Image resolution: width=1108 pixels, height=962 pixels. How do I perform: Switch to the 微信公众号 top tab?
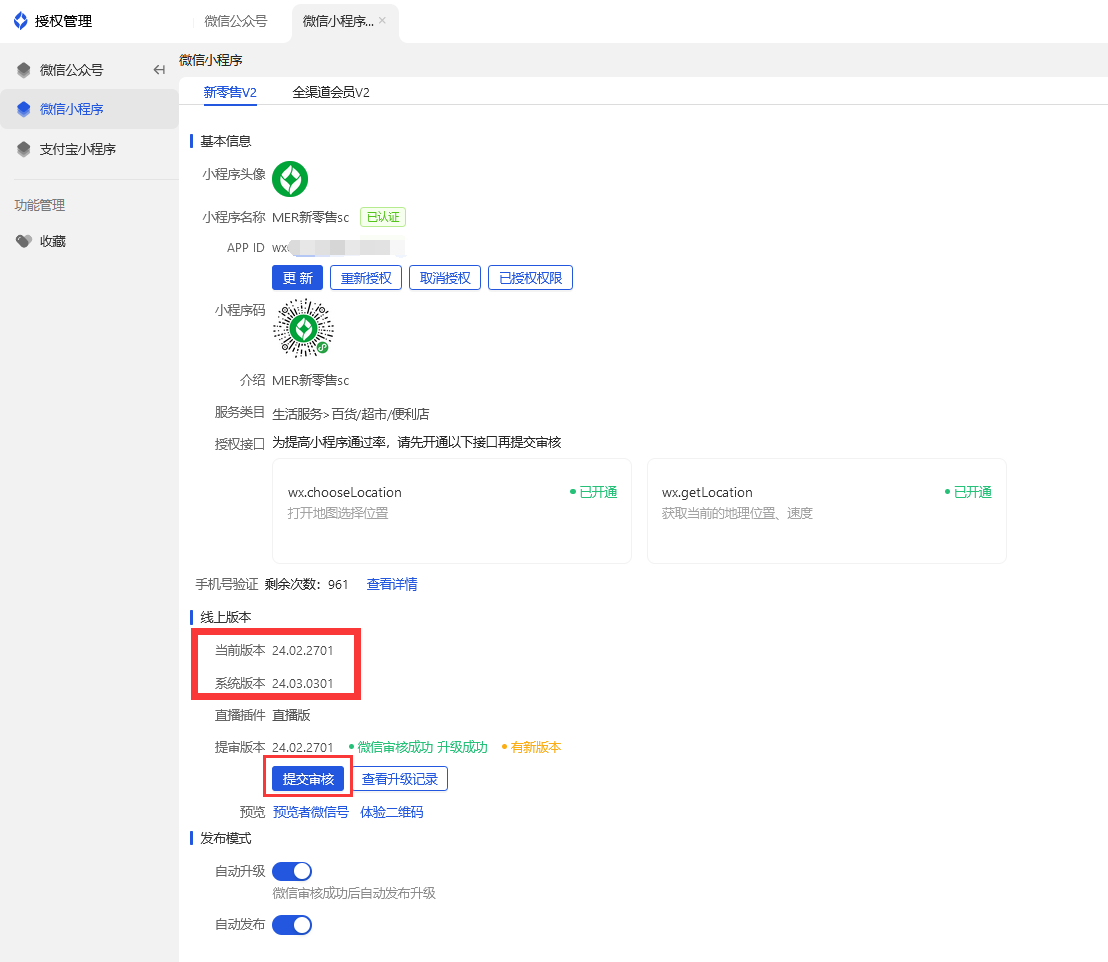click(235, 21)
